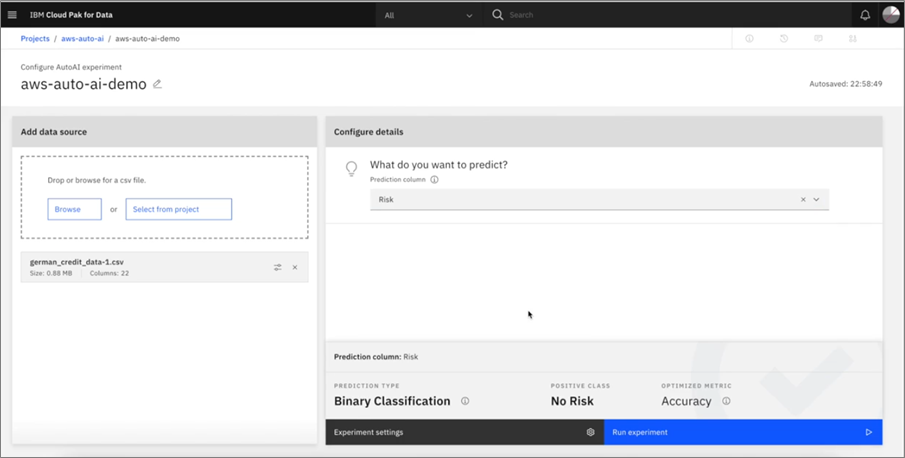905x458 pixels.
Task: Click the Experiment settings gear icon
Action: (590, 432)
